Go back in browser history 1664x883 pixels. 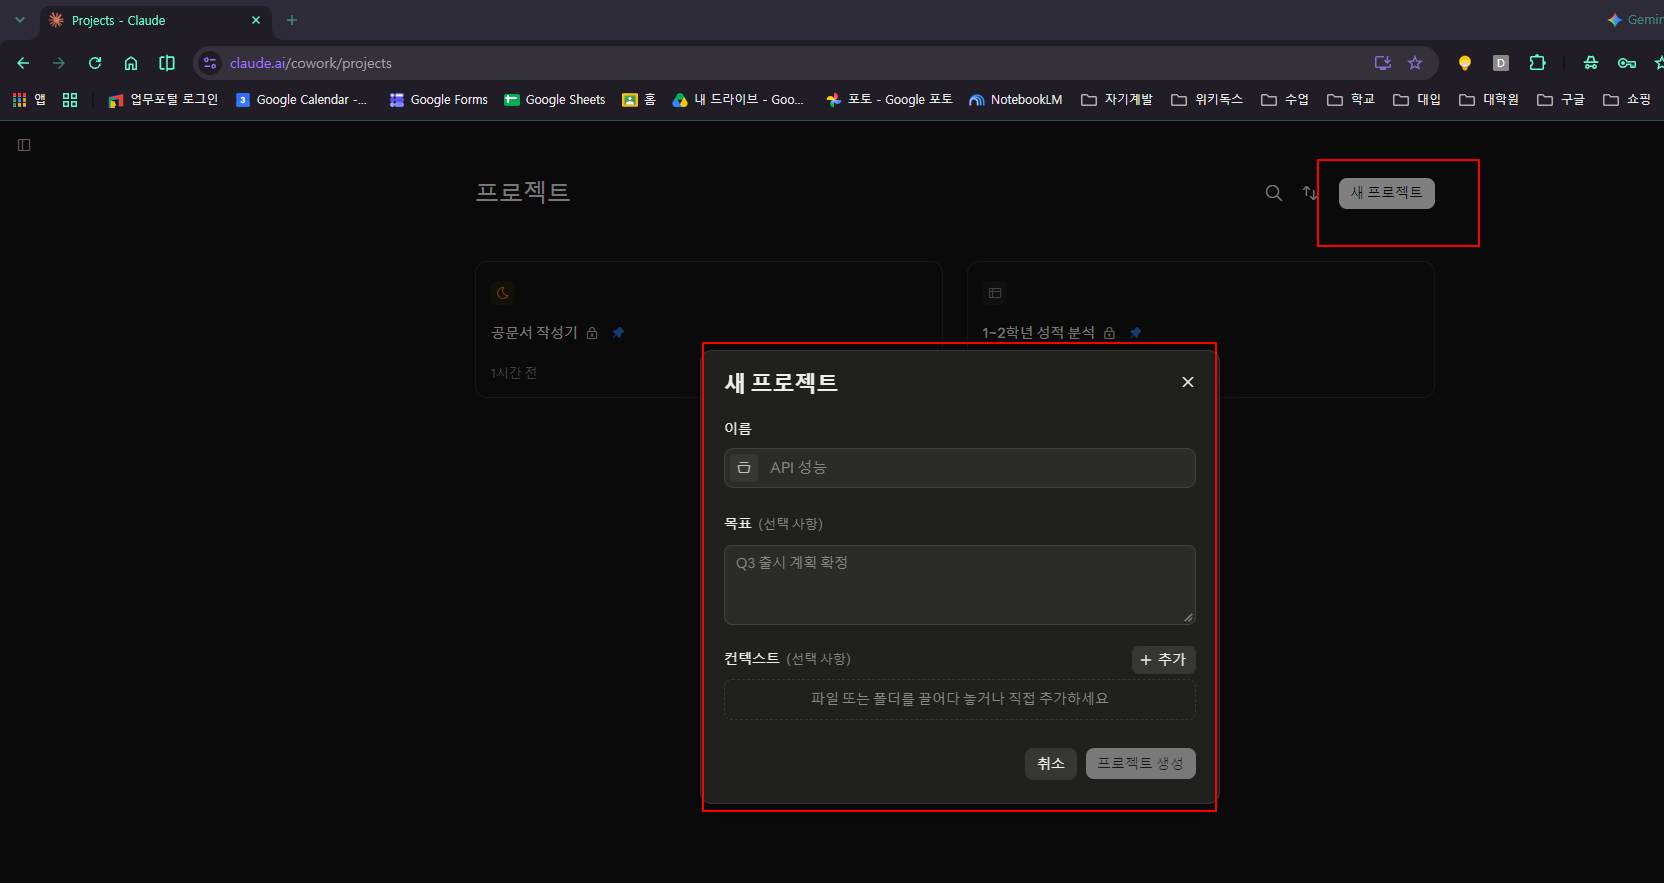(x=23, y=63)
